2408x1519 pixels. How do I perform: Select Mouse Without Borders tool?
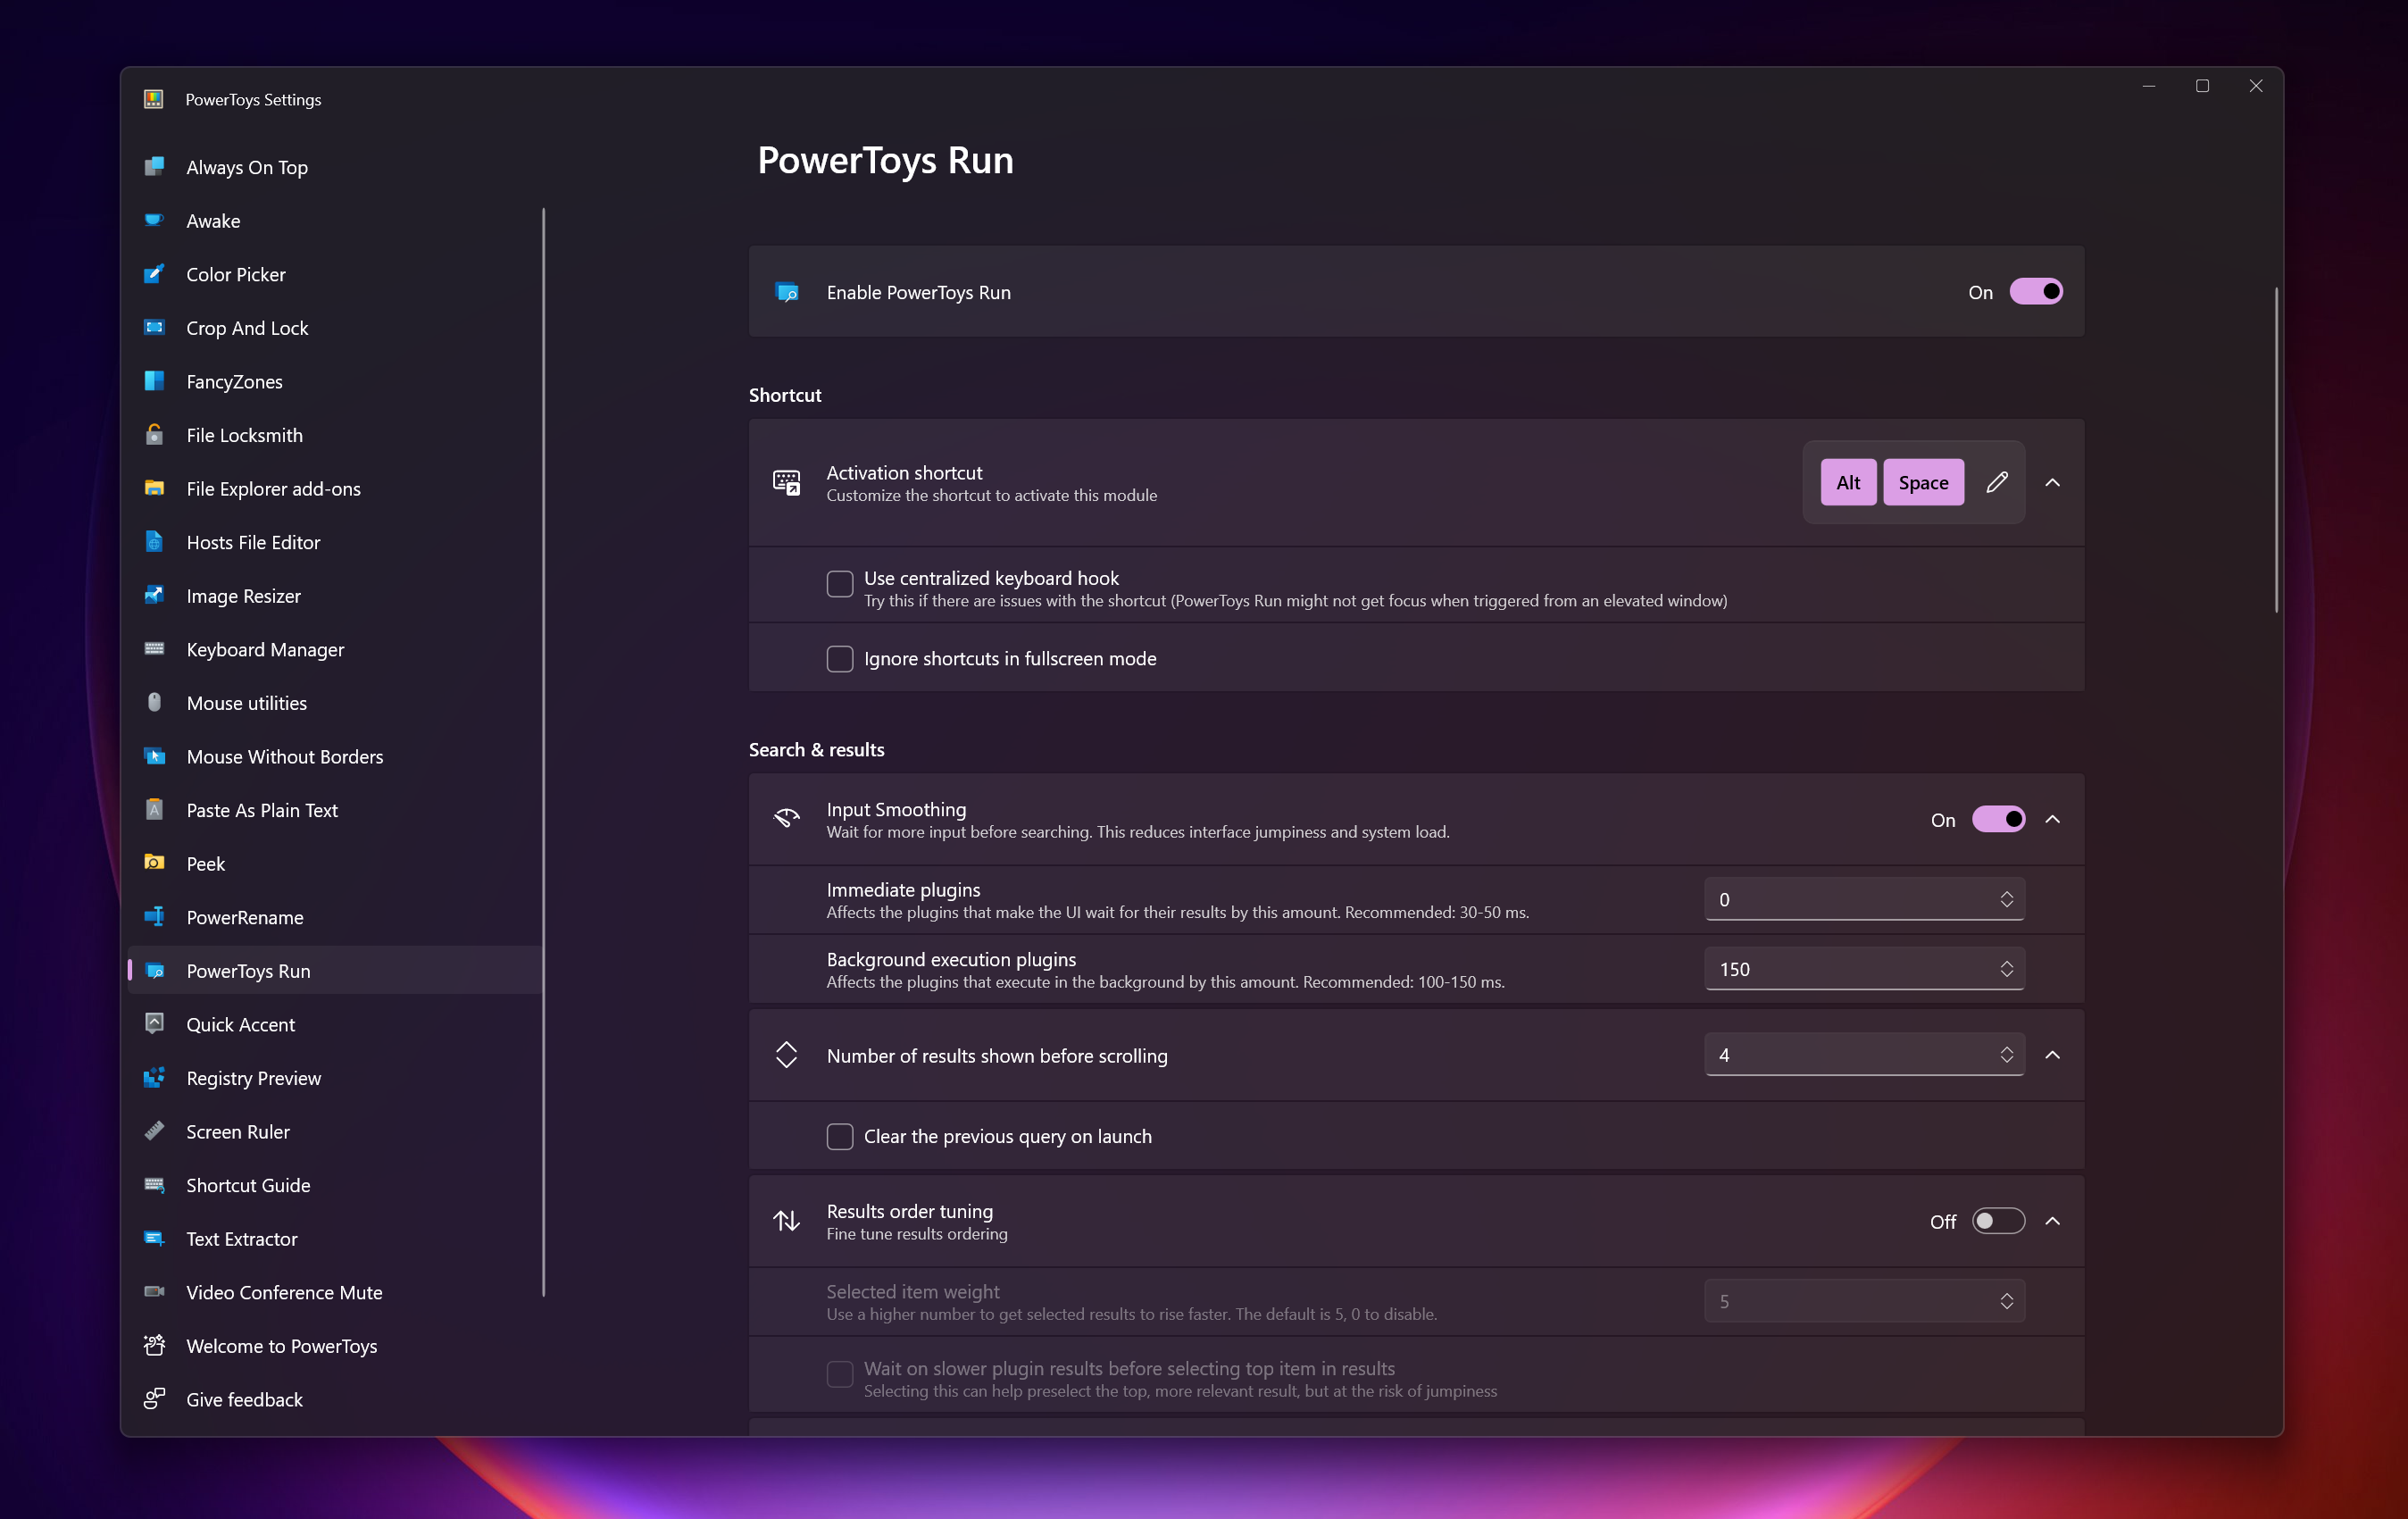[285, 756]
